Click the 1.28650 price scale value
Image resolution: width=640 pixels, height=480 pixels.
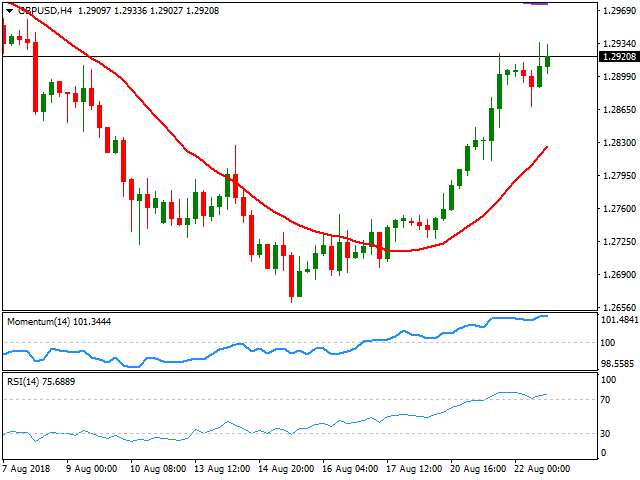[620, 109]
